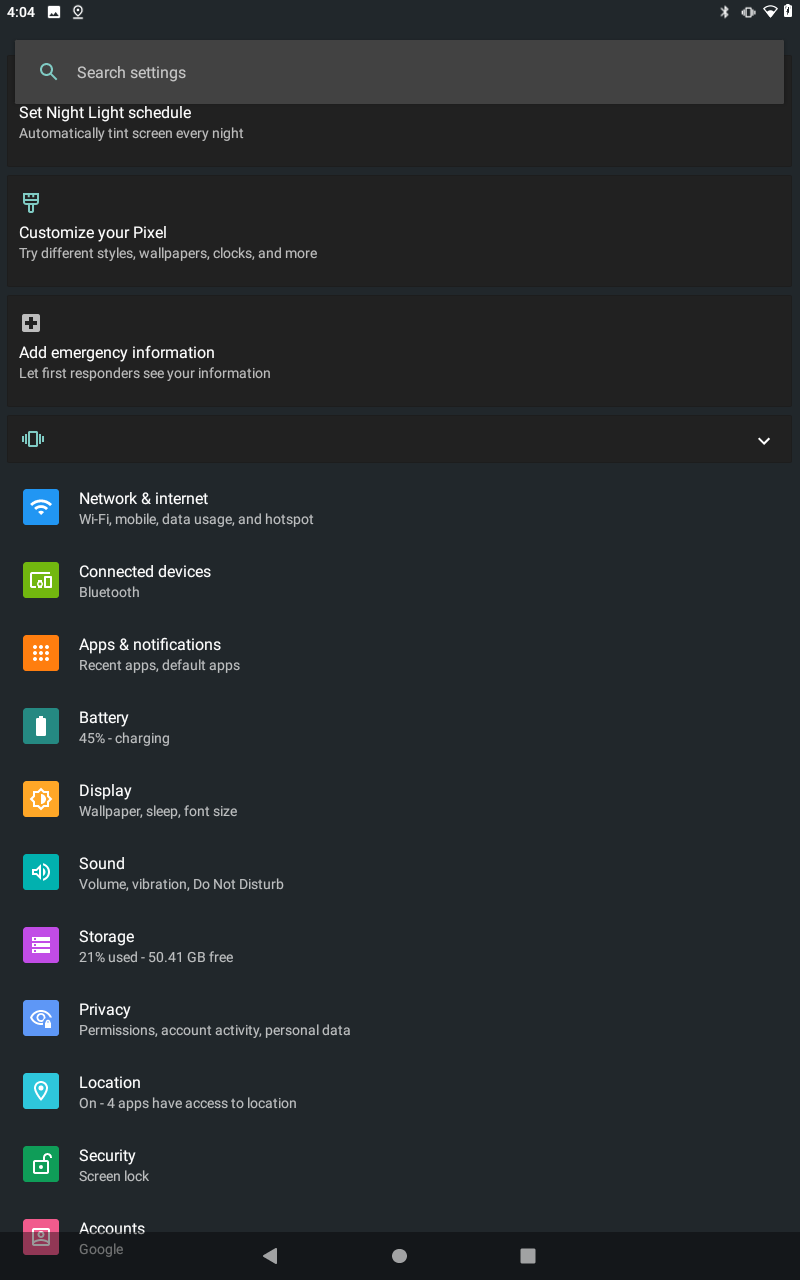Open Security shield icon

point(41,1164)
